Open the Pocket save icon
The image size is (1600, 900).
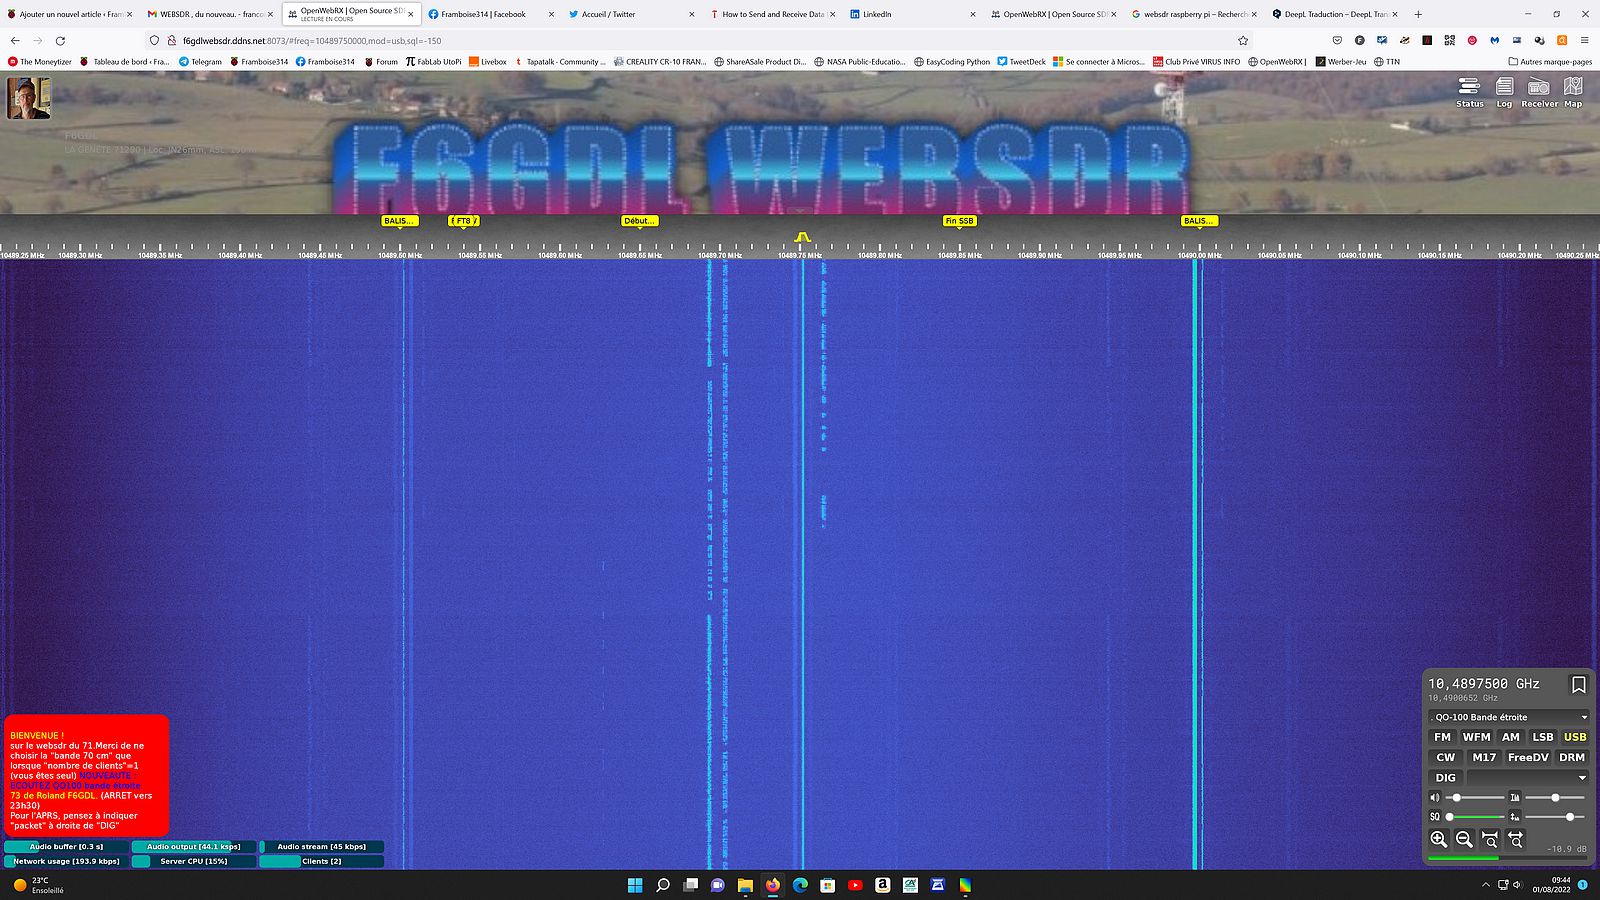[x=1337, y=41]
